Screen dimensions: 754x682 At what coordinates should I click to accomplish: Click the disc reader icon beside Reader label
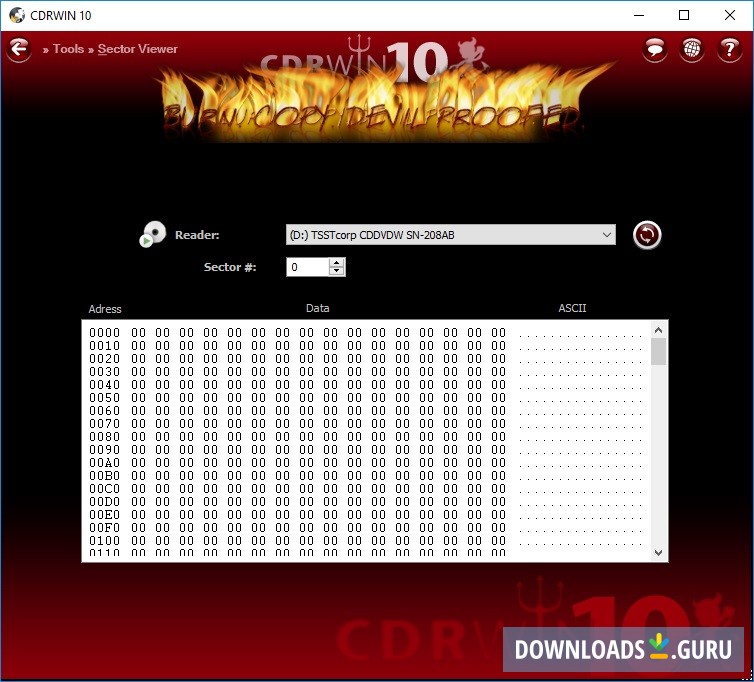pyautogui.click(x=153, y=234)
